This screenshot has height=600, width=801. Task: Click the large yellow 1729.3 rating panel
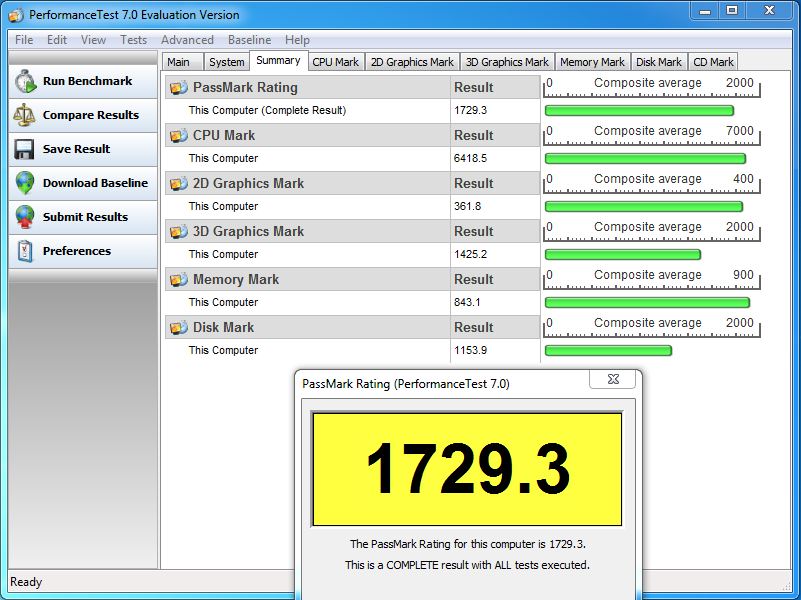(467, 469)
